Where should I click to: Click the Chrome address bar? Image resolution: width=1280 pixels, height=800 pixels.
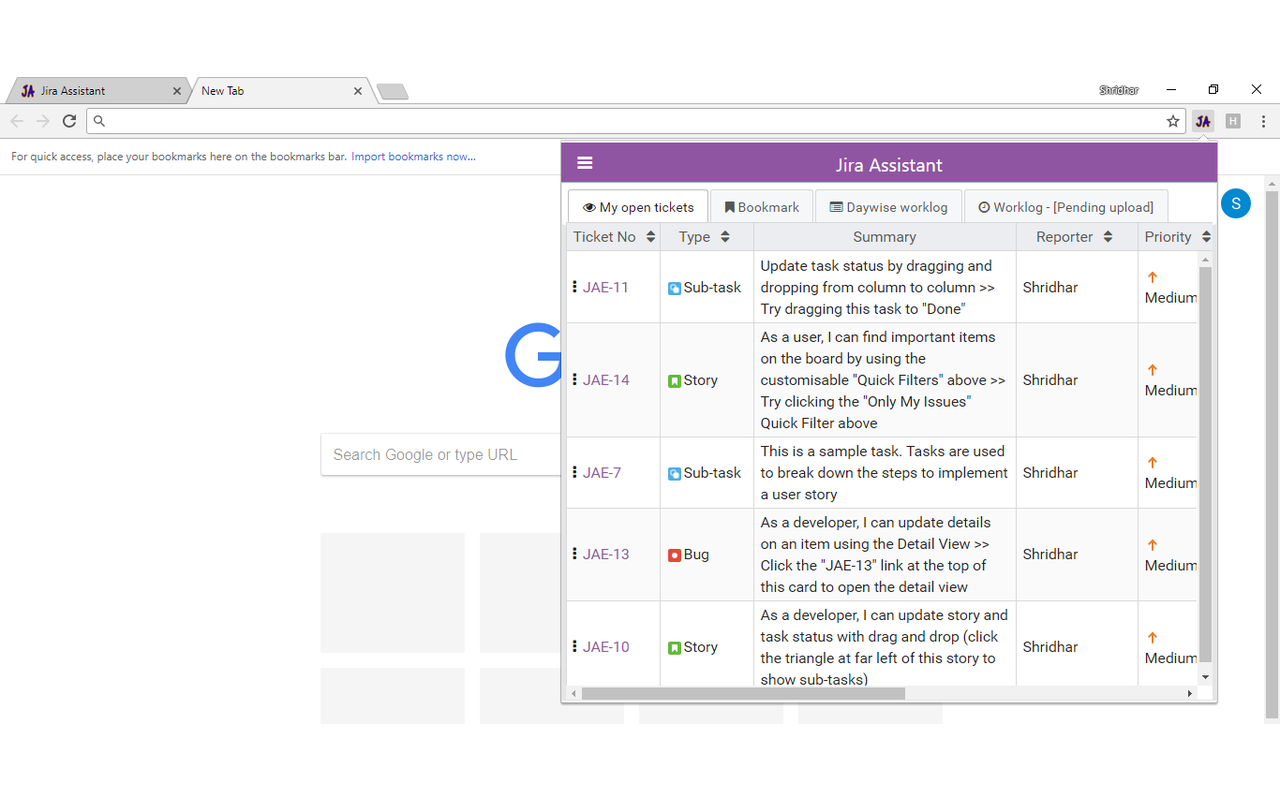[635, 121]
